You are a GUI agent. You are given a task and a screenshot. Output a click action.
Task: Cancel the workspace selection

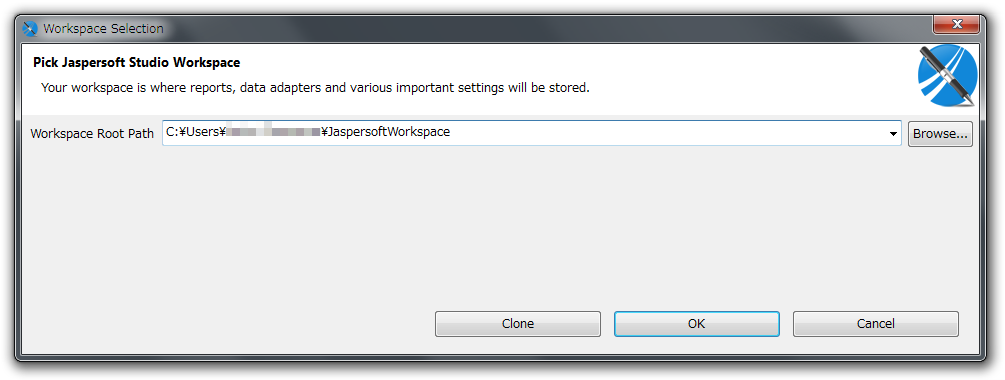tap(876, 324)
